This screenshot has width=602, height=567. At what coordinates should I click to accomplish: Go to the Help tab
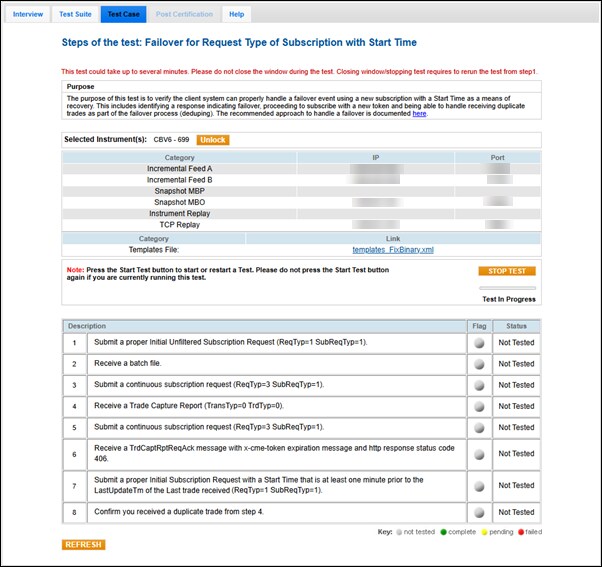[236, 15]
